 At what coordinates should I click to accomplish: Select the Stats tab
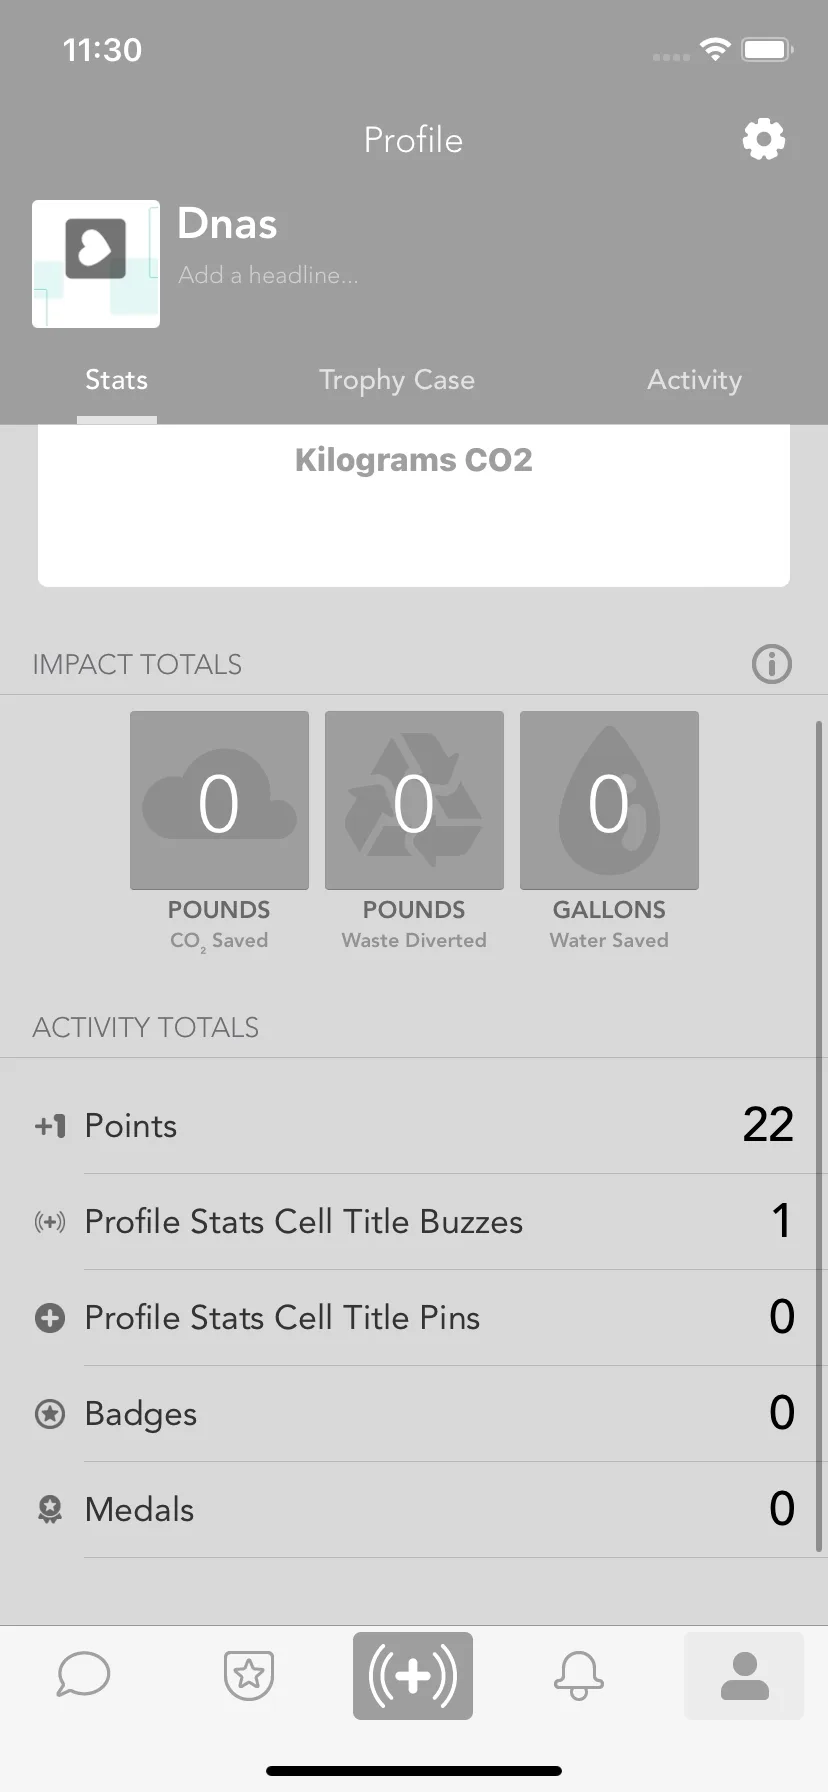[x=116, y=380]
